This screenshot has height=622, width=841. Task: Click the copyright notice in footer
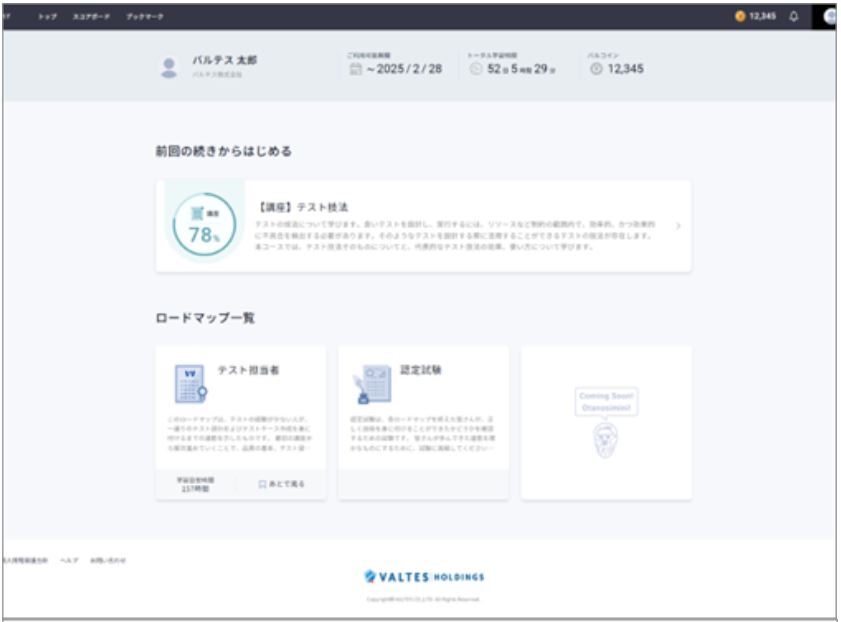click(x=423, y=599)
